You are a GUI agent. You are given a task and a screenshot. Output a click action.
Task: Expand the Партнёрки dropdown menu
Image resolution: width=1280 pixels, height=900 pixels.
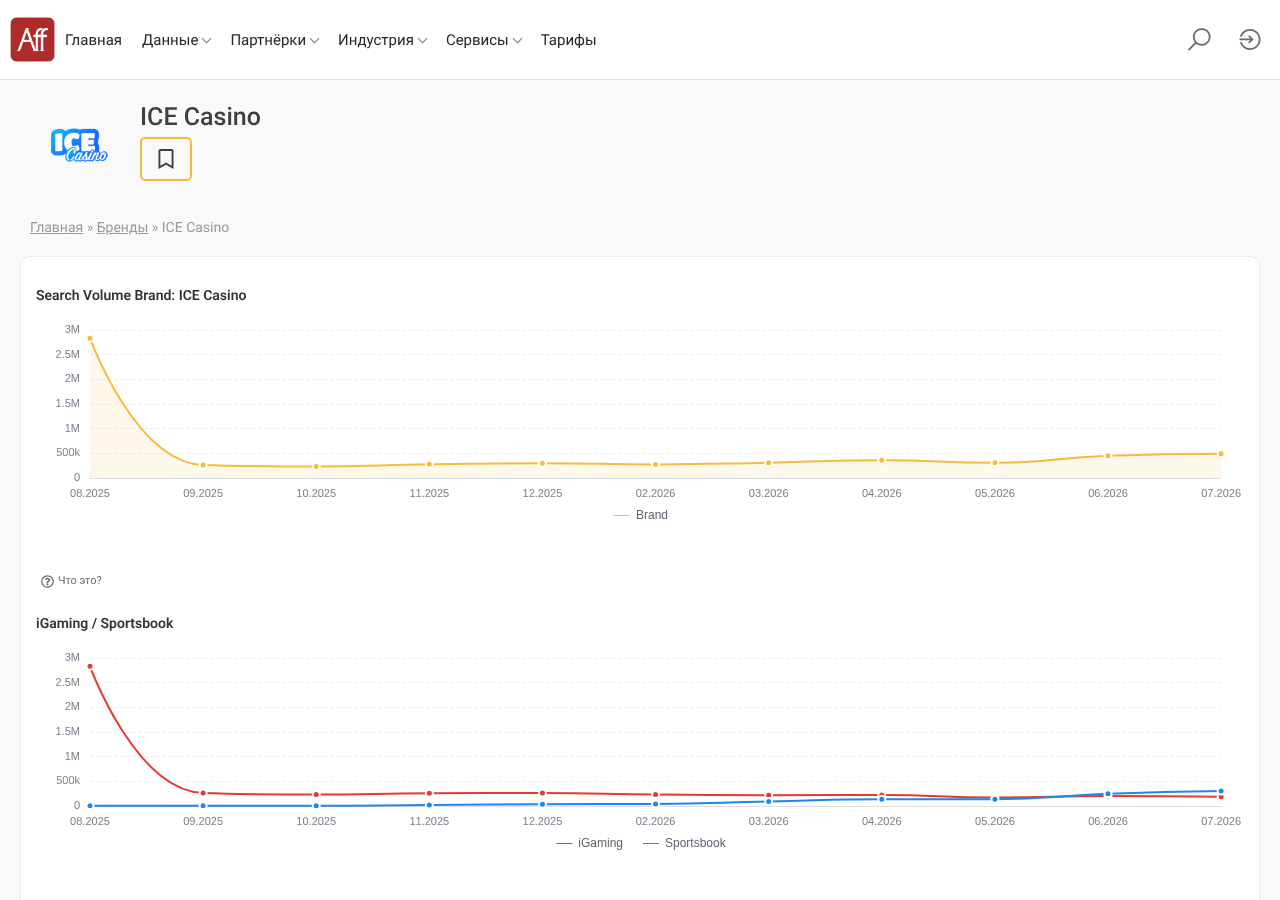pos(275,40)
